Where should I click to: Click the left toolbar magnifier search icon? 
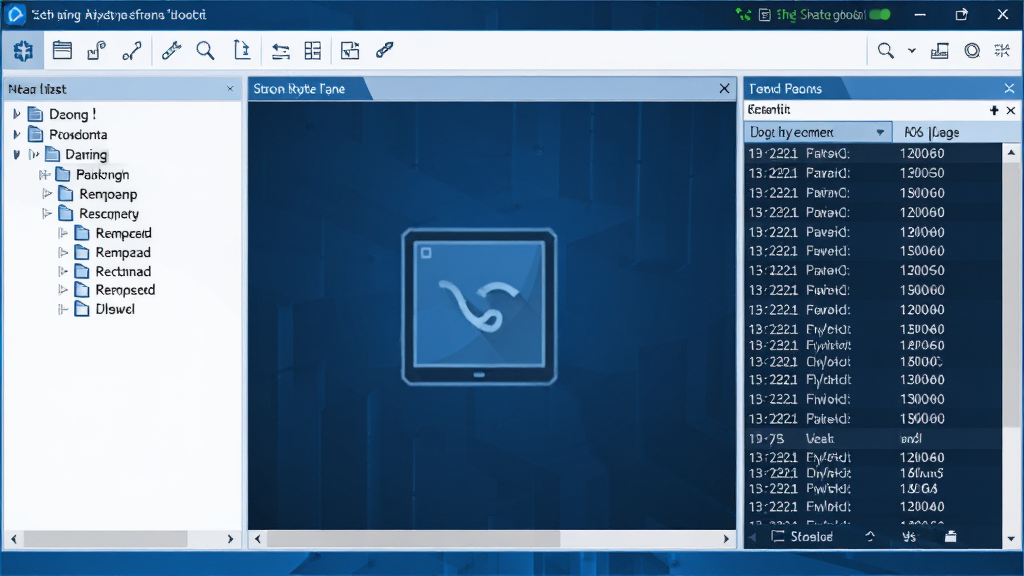click(x=206, y=50)
